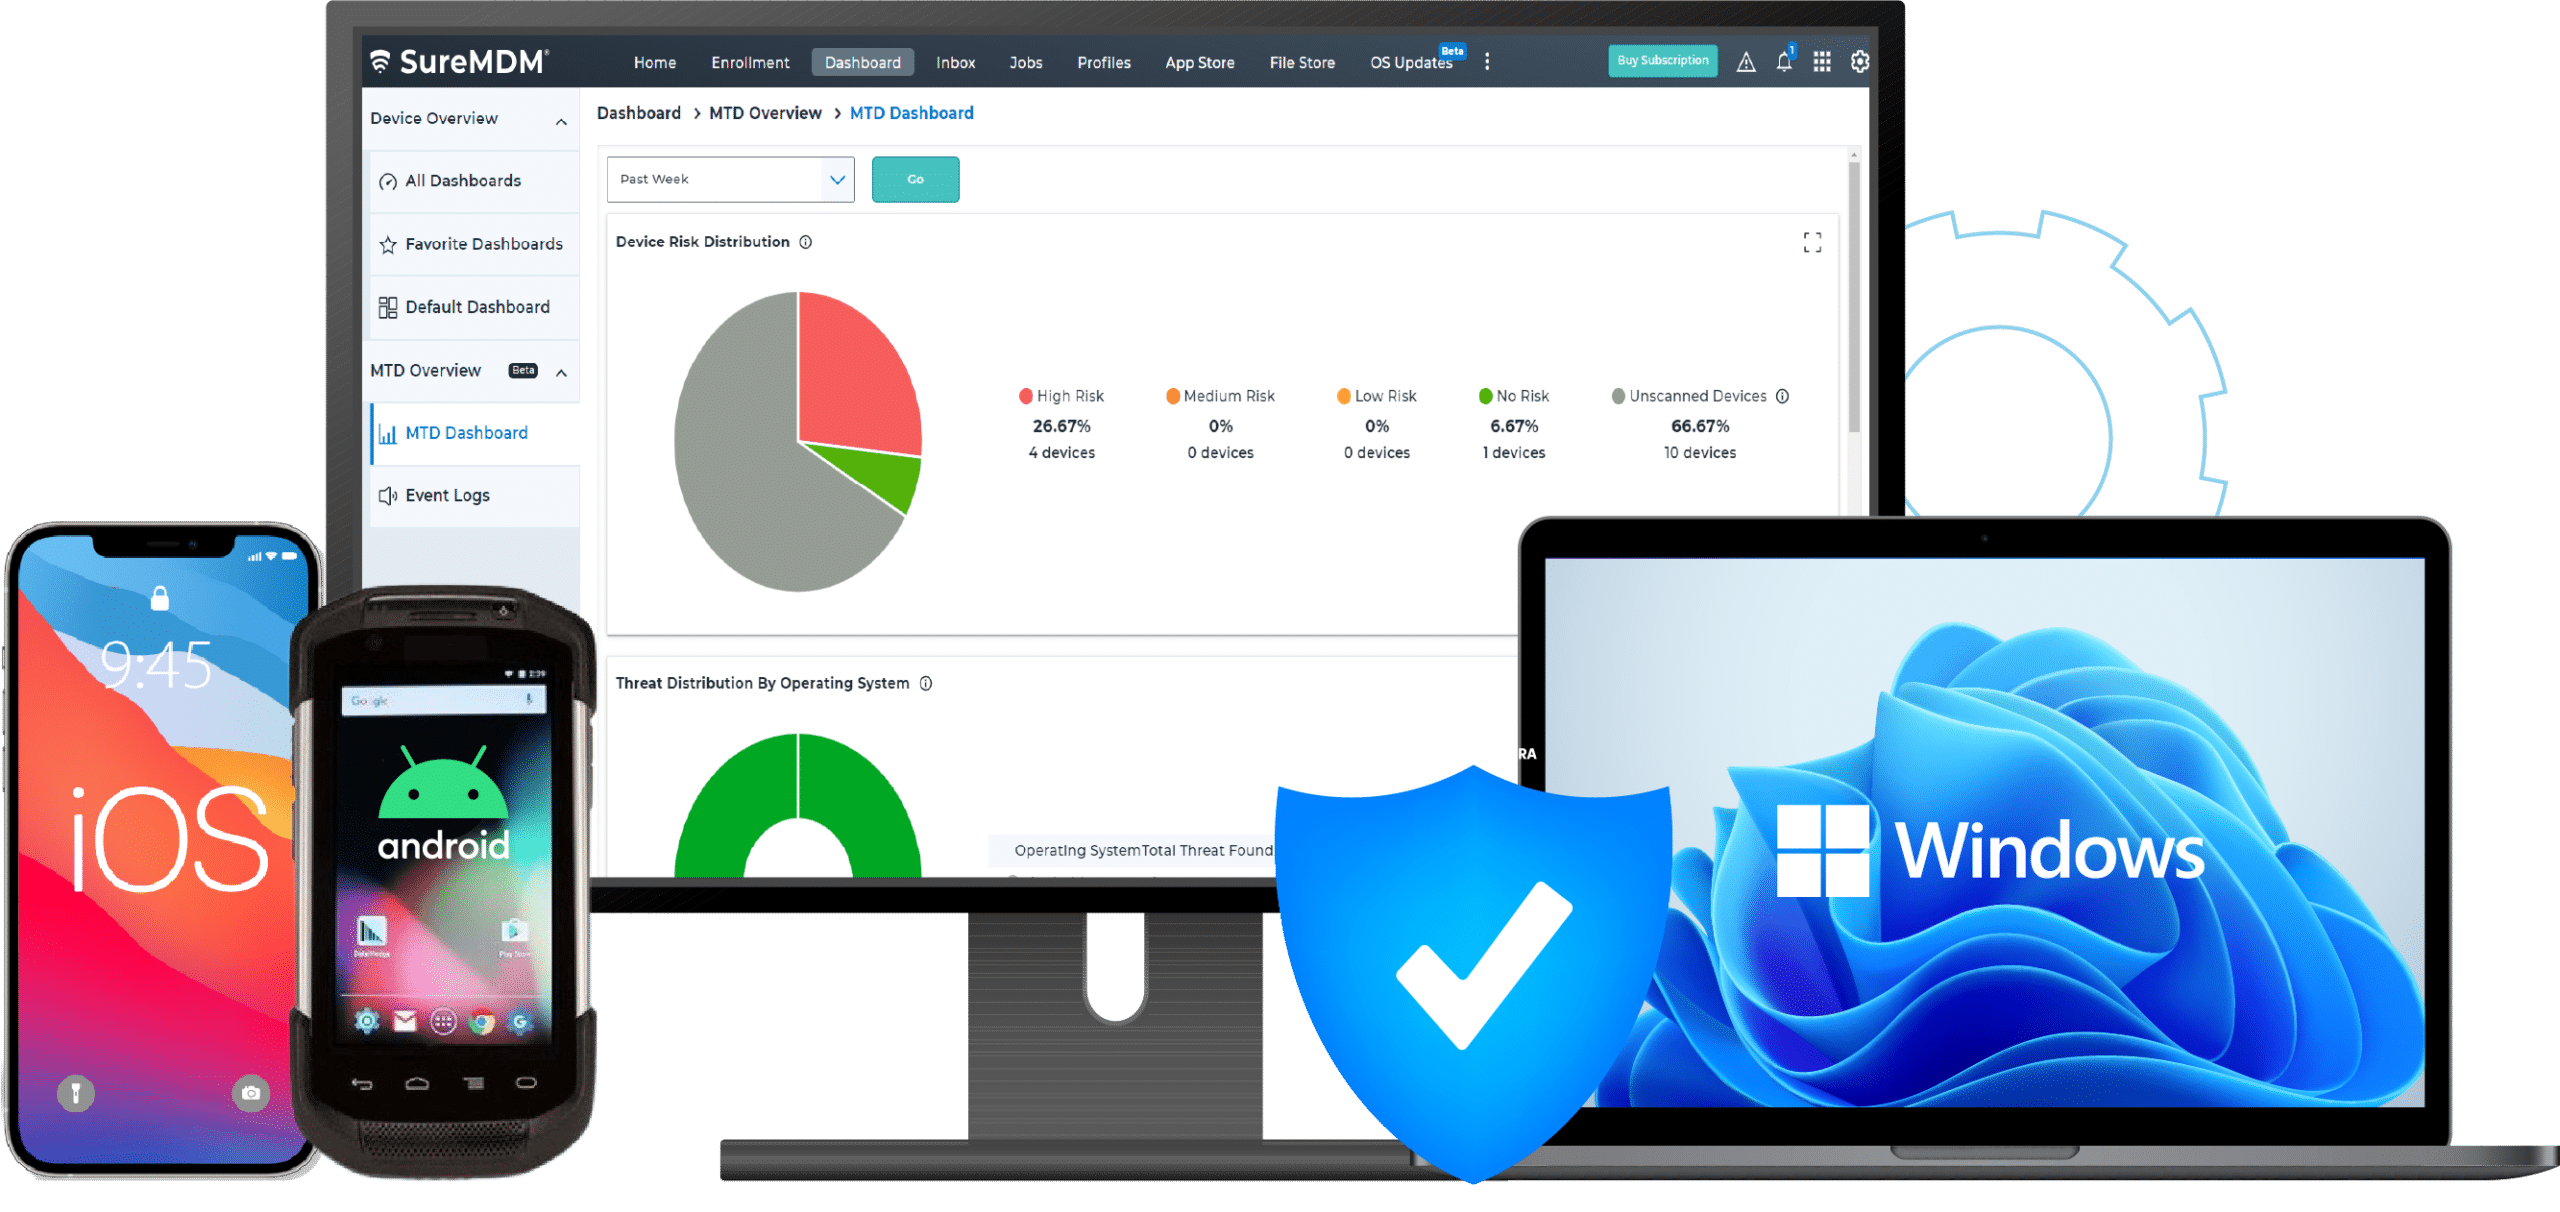Open the Jobs section
The width and height of the screenshot is (2560, 1212).
tap(1025, 62)
